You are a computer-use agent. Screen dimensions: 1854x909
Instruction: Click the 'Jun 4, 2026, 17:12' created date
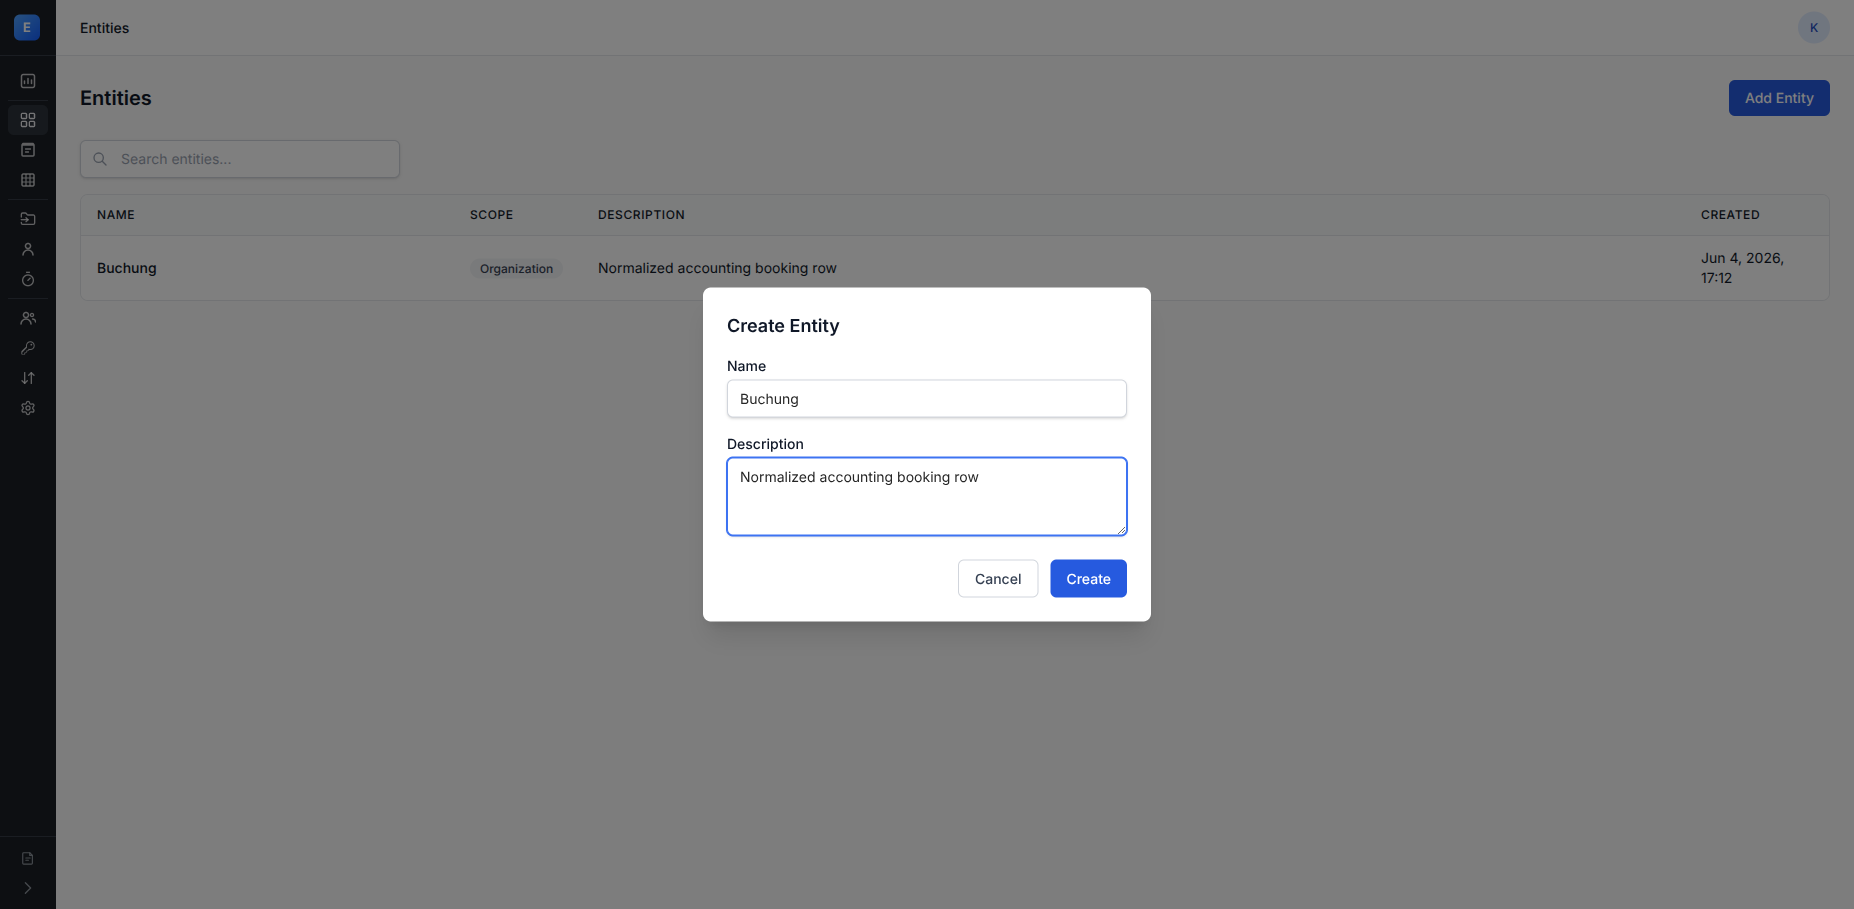(1742, 268)
